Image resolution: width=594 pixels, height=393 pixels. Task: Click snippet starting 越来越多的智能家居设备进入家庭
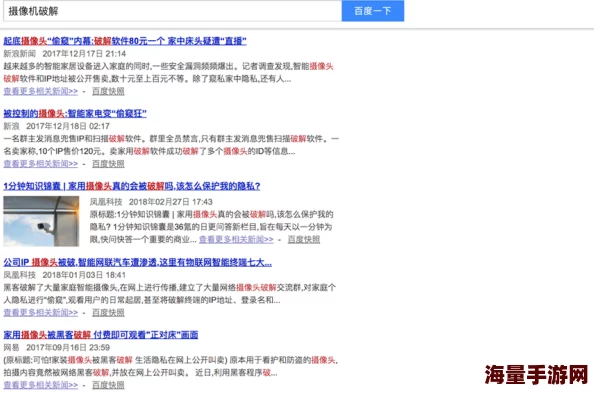click(x=168, y=73)
